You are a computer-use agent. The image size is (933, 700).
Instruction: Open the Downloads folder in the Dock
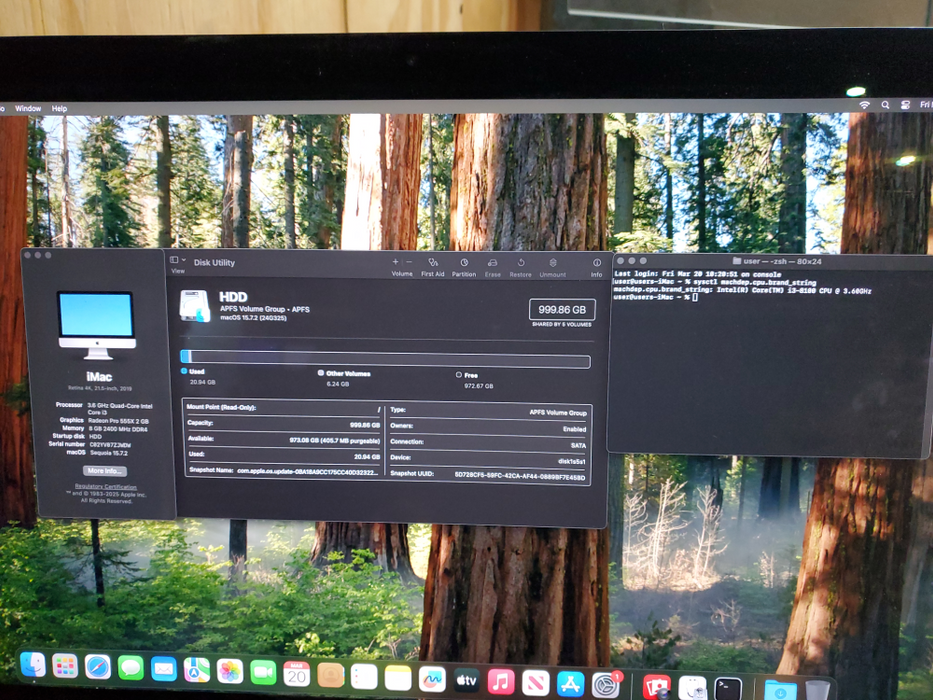coord(780,690)
